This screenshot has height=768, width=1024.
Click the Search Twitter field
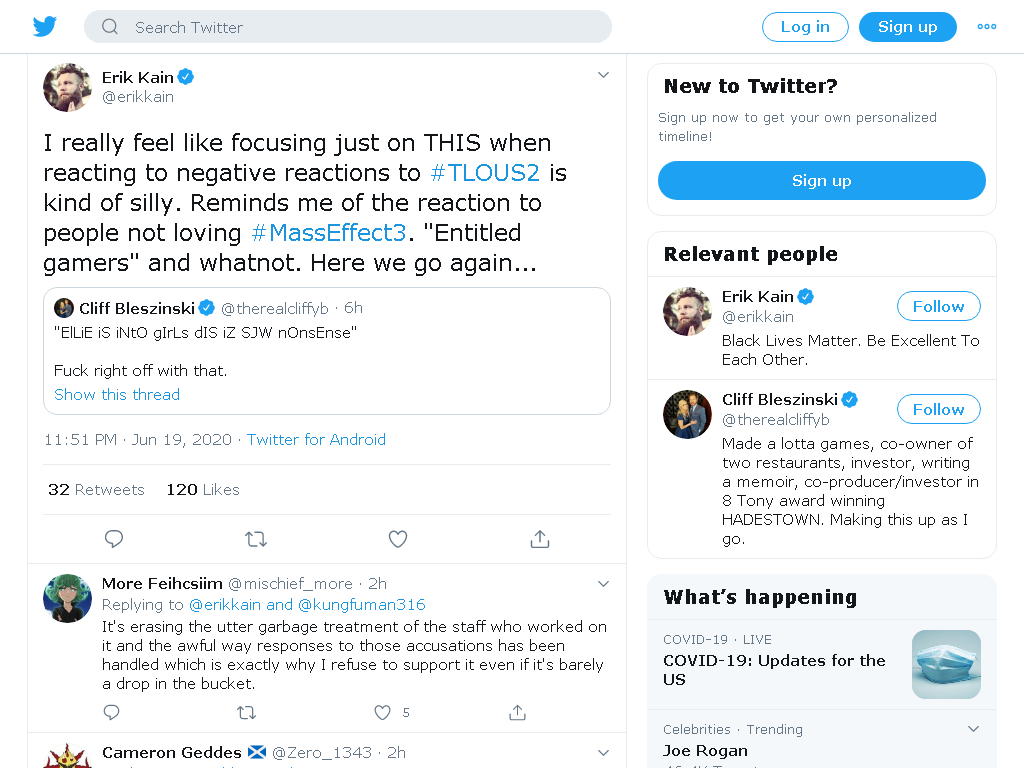point(347,27)
